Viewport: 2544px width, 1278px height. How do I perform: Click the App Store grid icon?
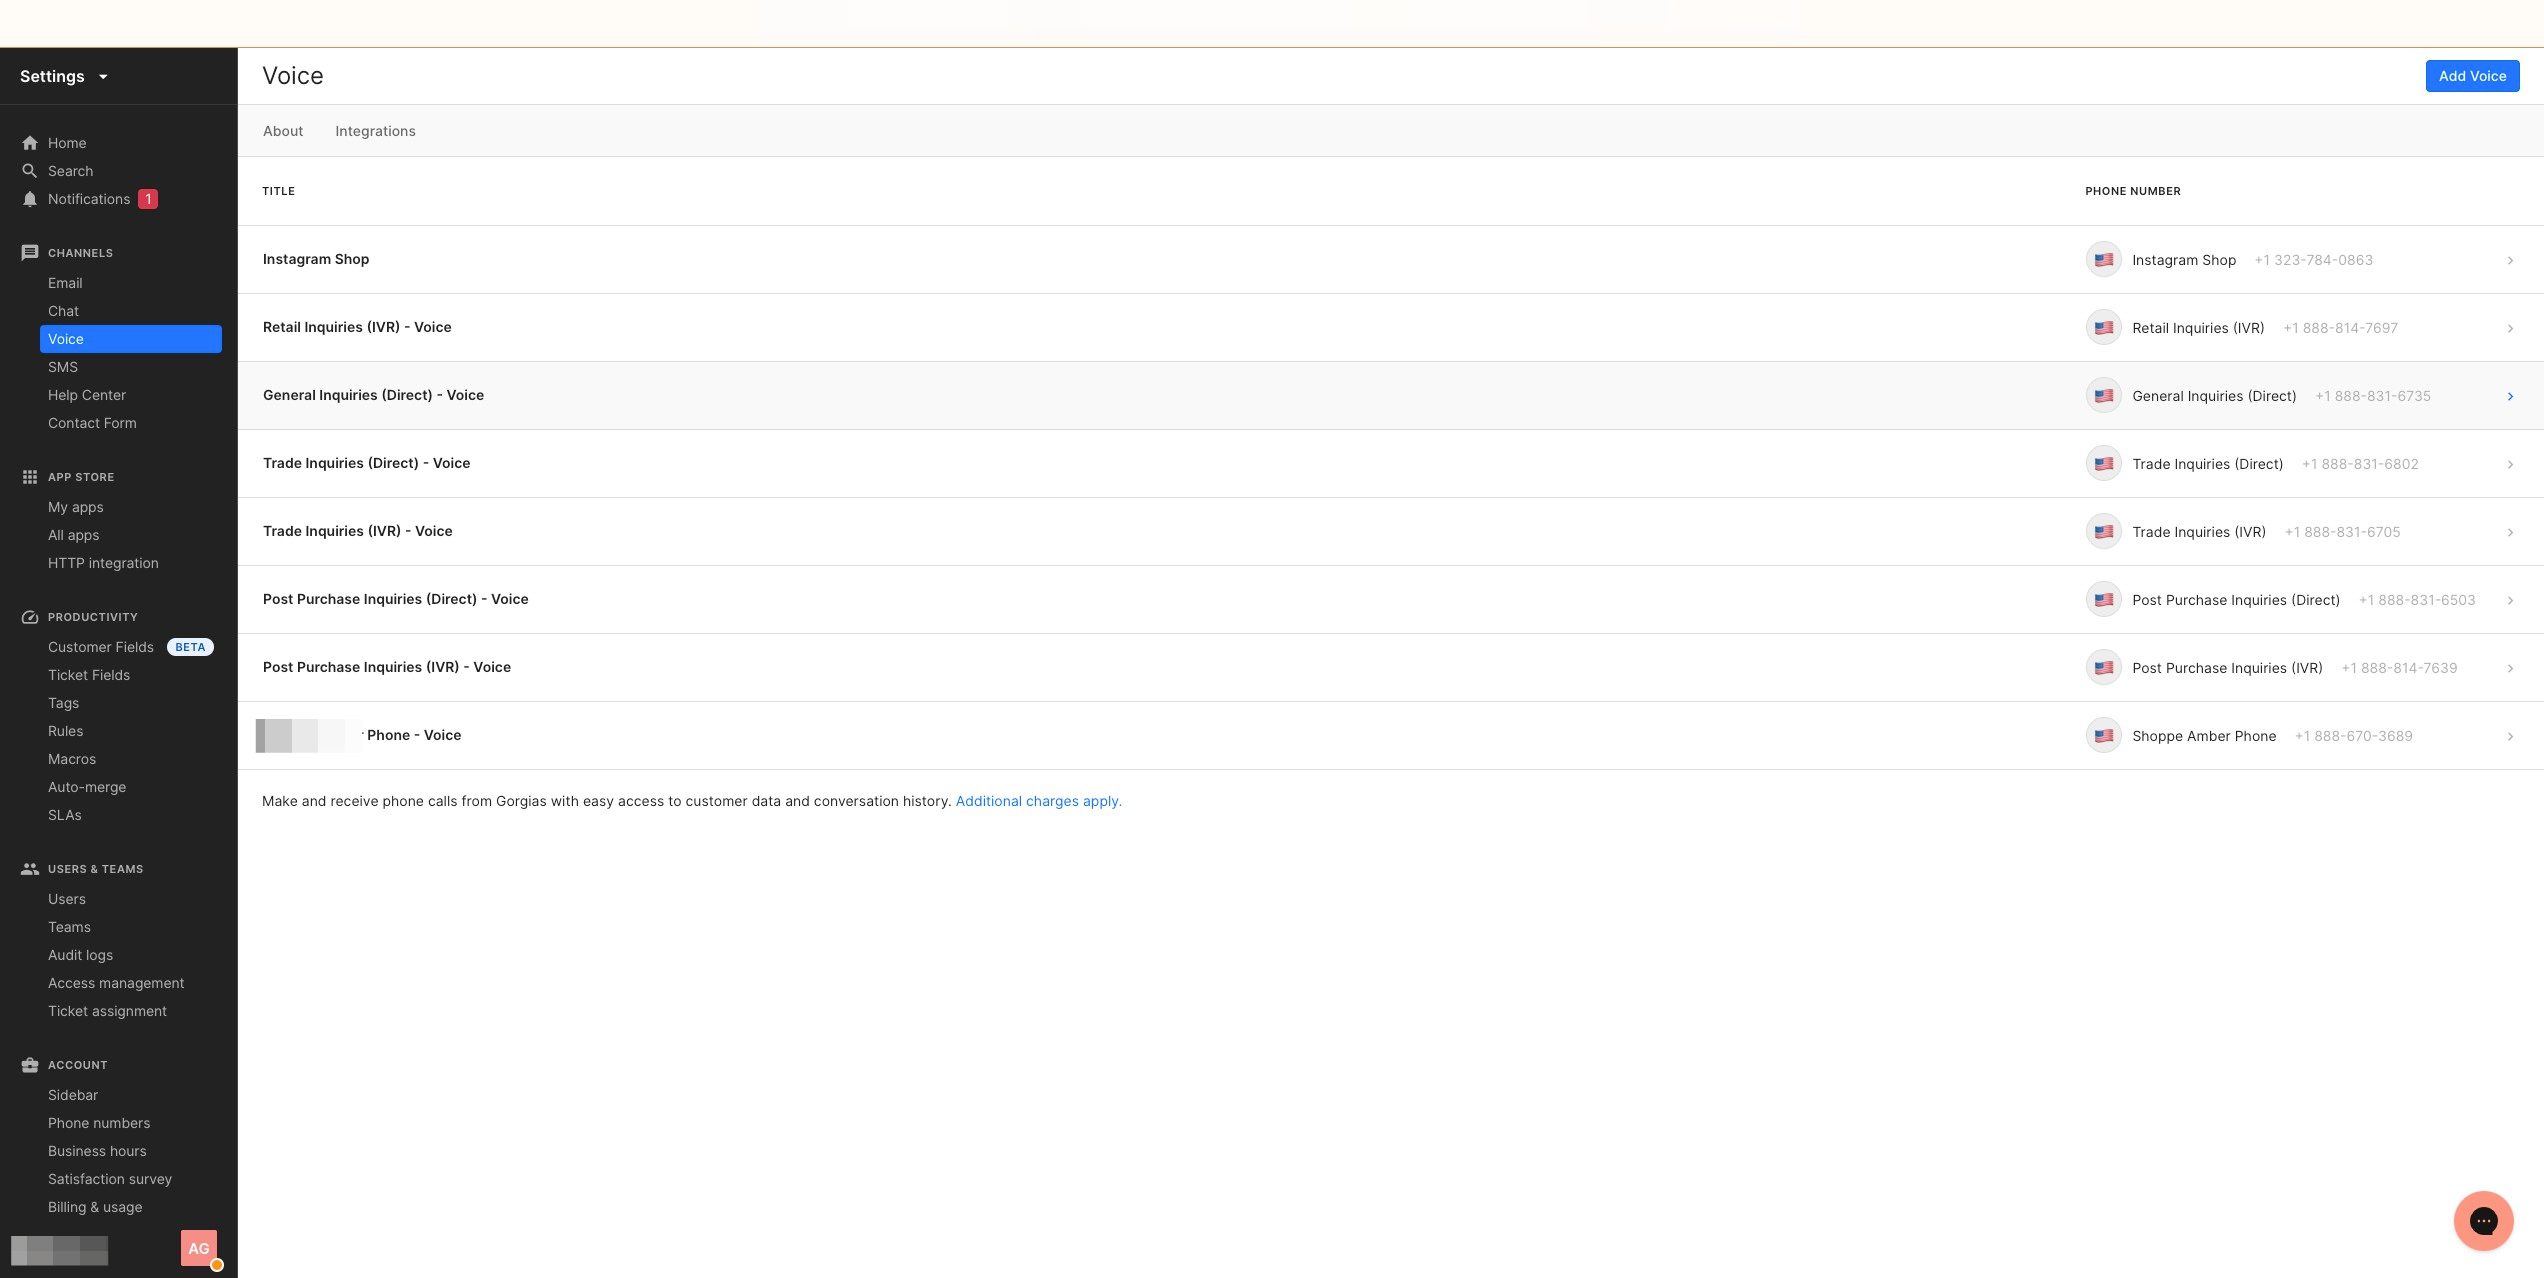tap(30, 477)
